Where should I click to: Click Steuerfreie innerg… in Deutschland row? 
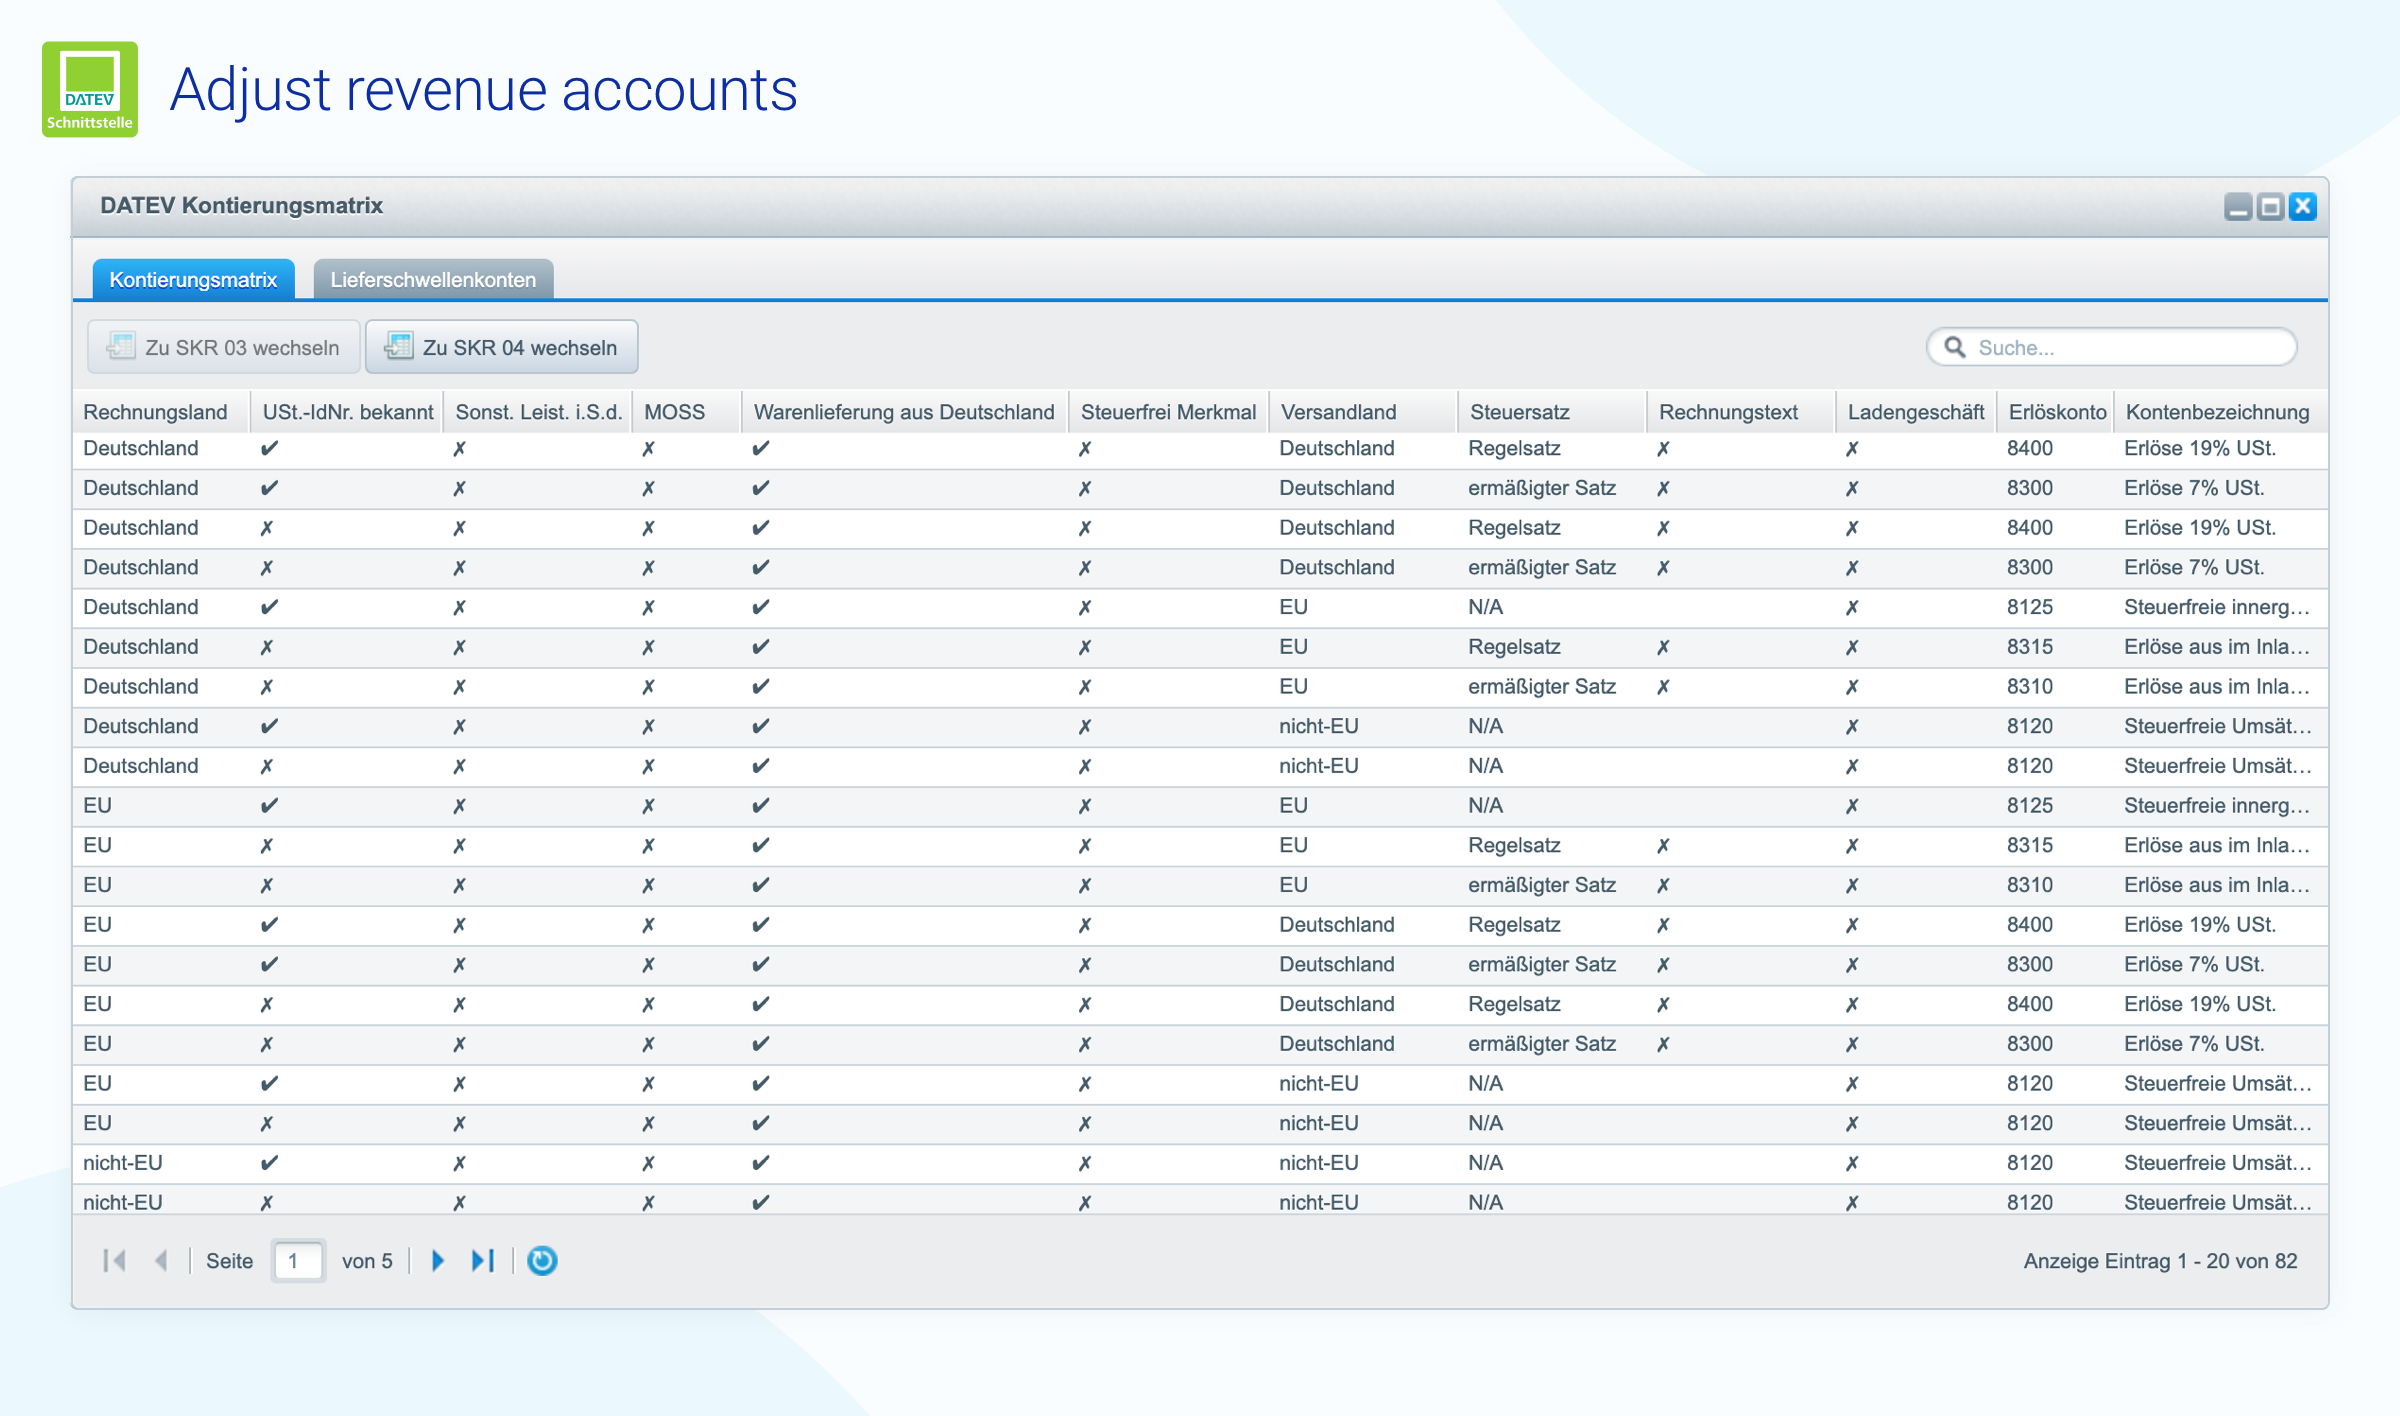pos(2217,607)
